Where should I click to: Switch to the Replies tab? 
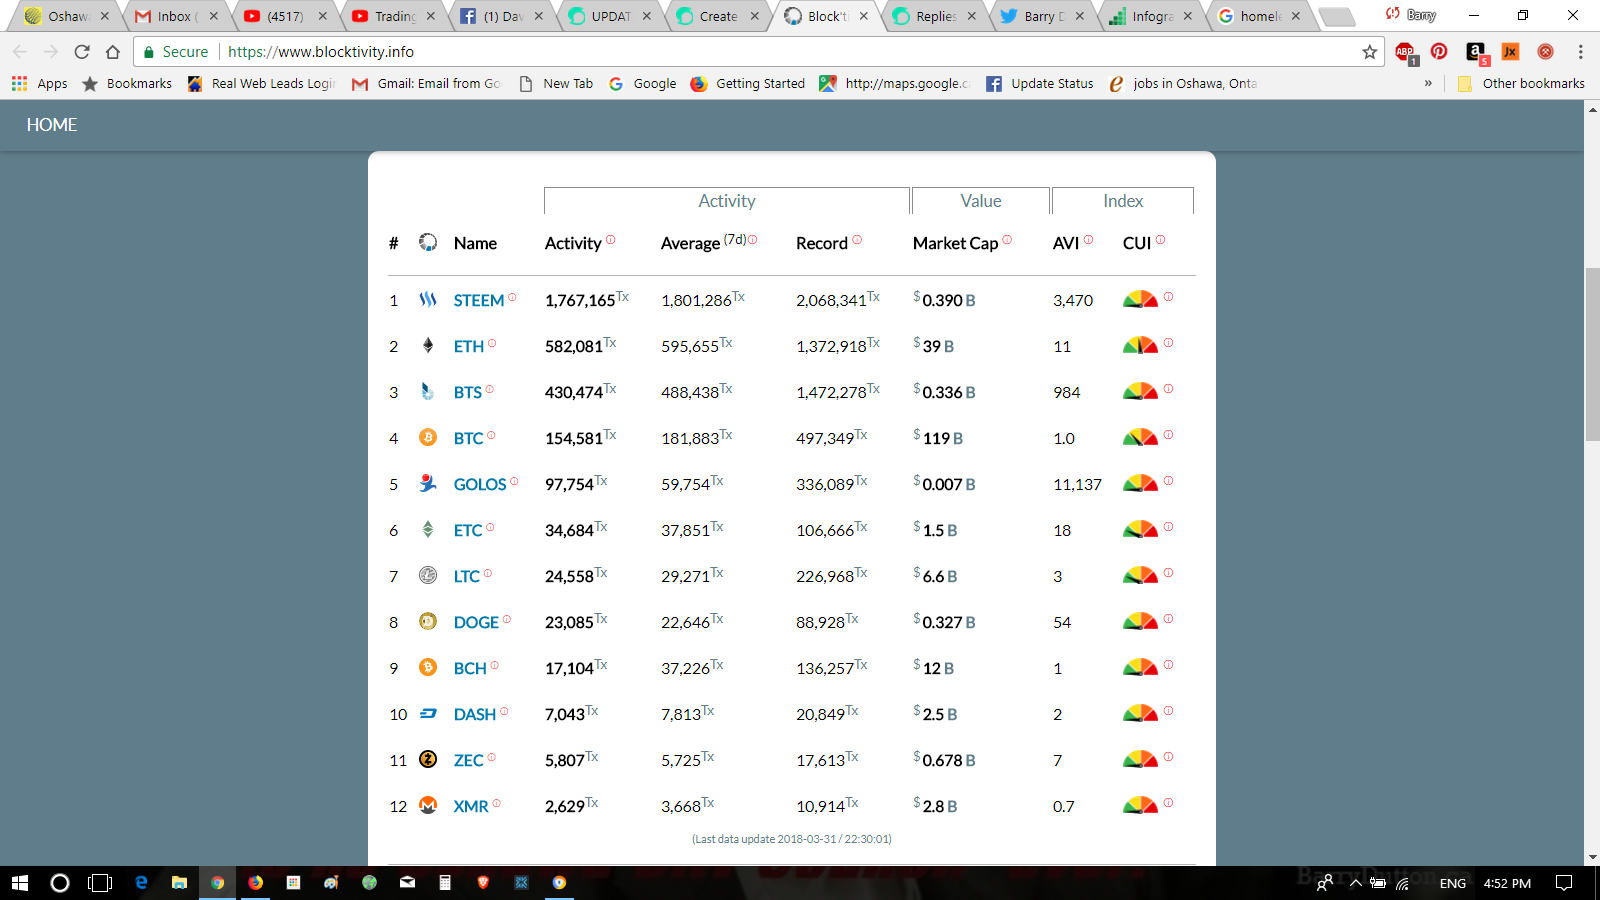coord(934,16)
